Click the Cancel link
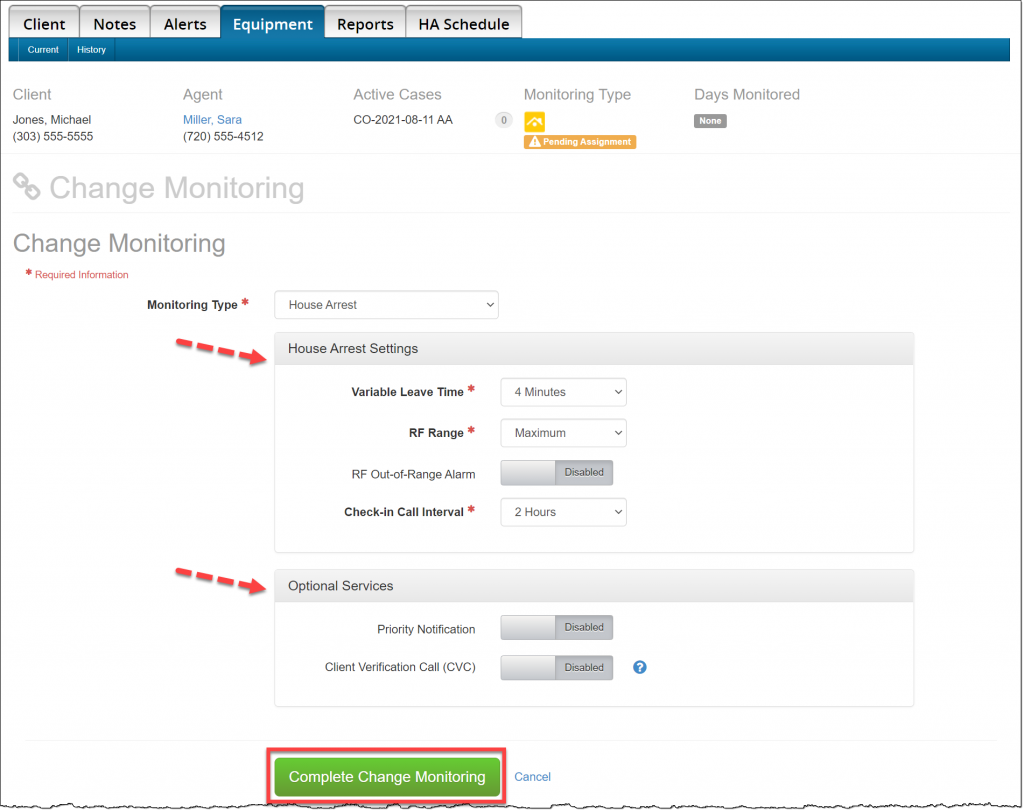Viewport: 1024px width, 811px height. [532, 777]
